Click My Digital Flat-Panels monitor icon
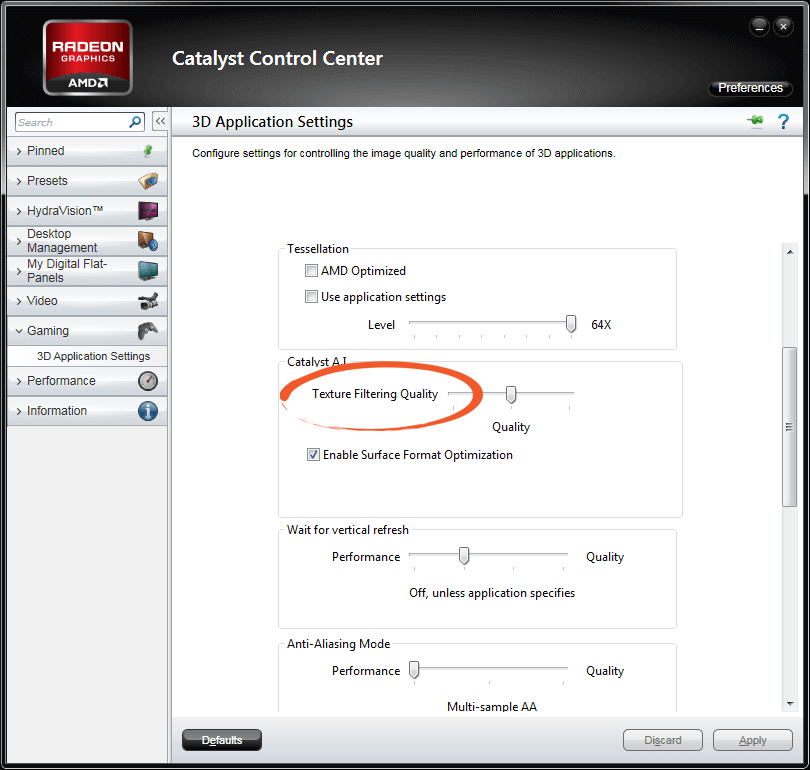The width and height of the screenshot is (810, 770). click(148, 271)
